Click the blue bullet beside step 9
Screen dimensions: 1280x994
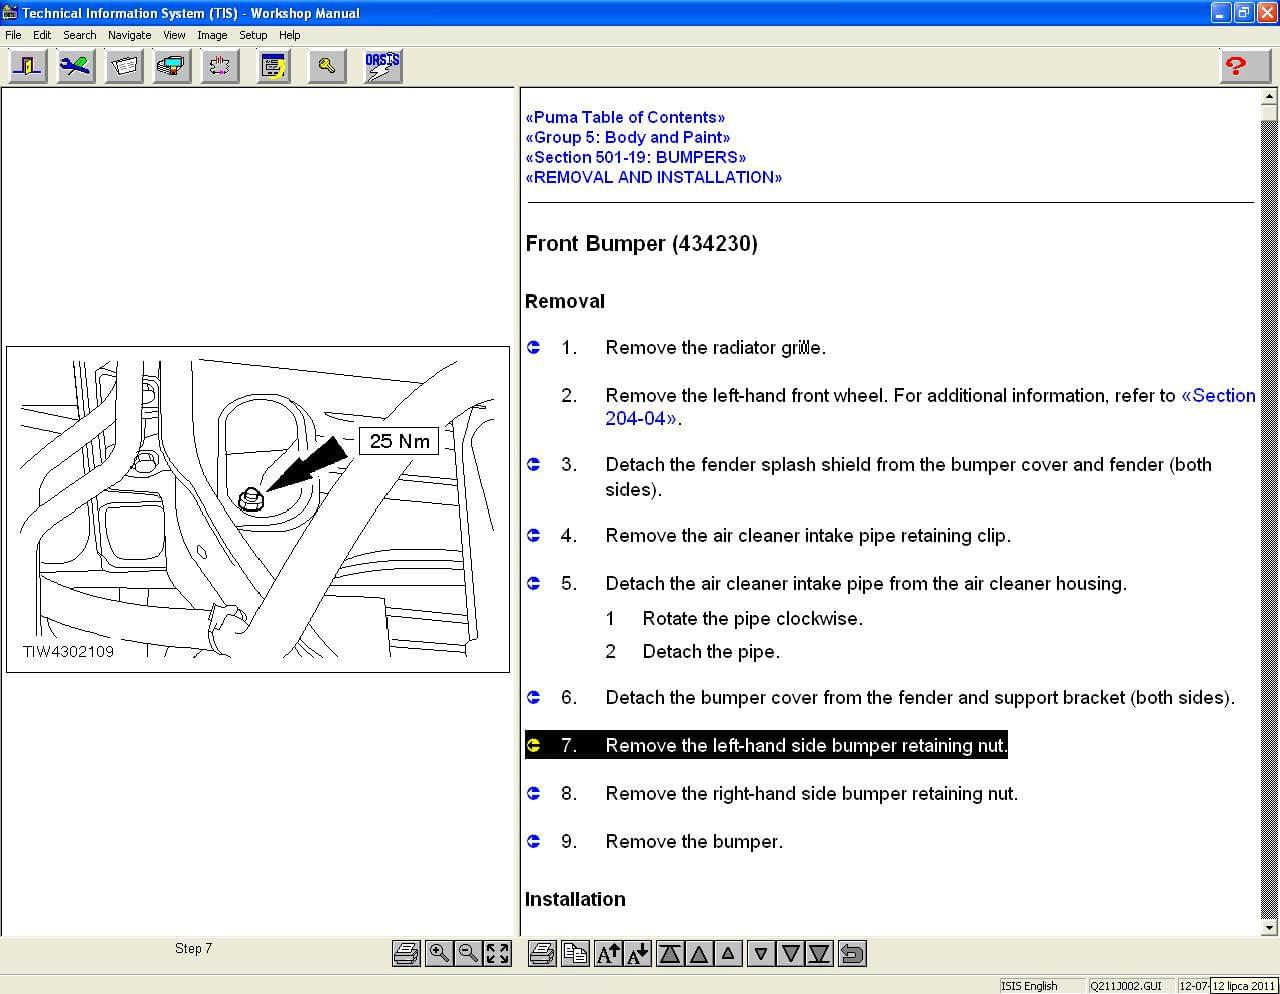tap(534, 841)
